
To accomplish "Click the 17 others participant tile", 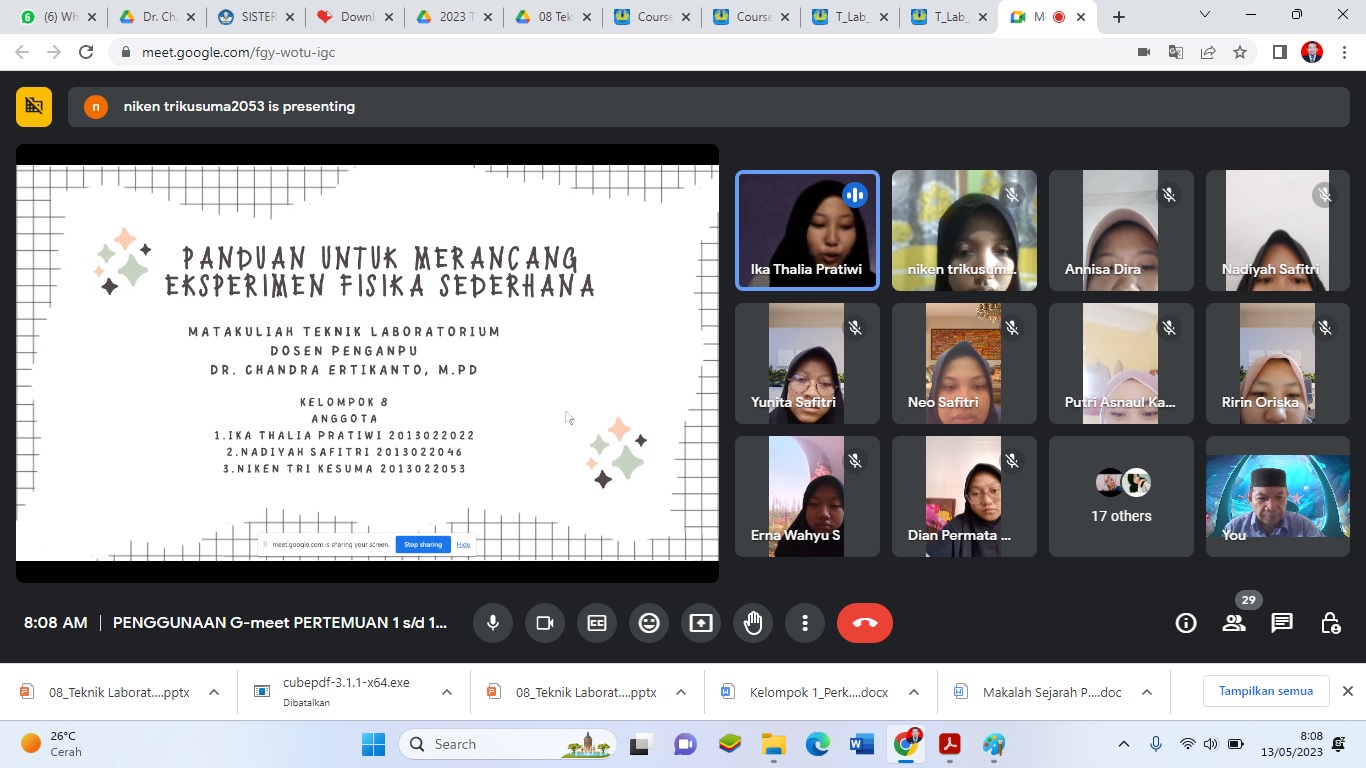I will click(x=1121, y=496).
